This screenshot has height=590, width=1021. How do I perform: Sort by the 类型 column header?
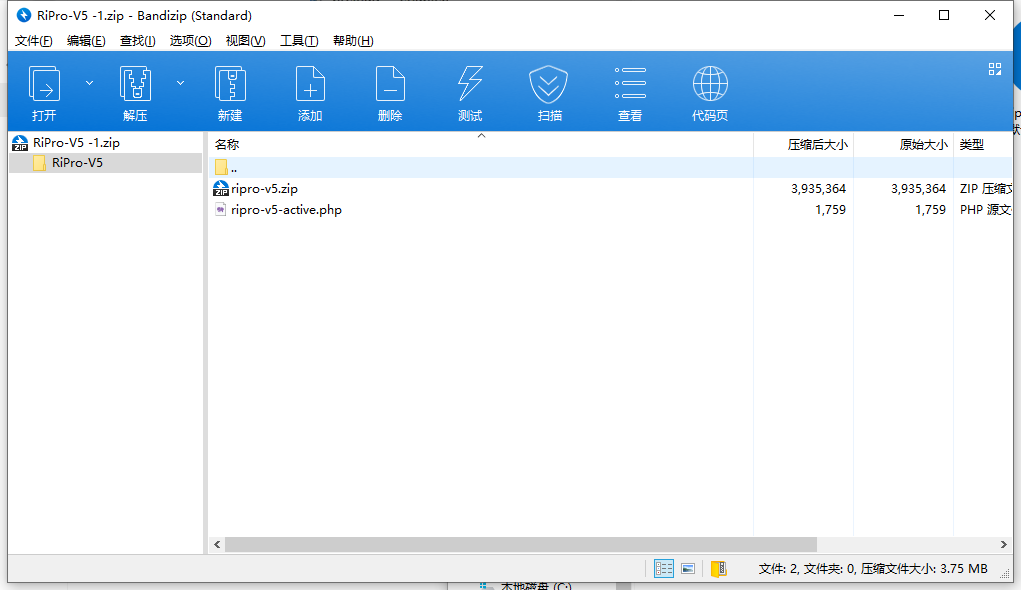coord(983,145)
